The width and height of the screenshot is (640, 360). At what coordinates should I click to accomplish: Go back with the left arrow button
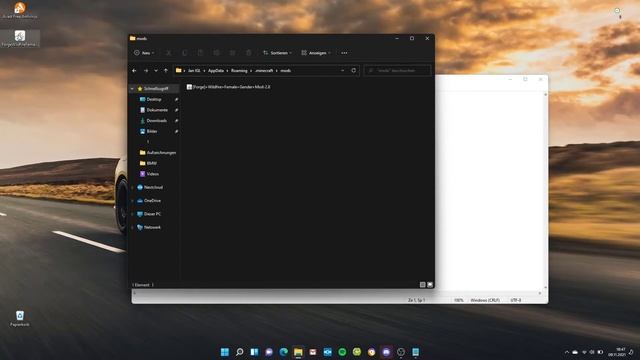click(134, 71)
